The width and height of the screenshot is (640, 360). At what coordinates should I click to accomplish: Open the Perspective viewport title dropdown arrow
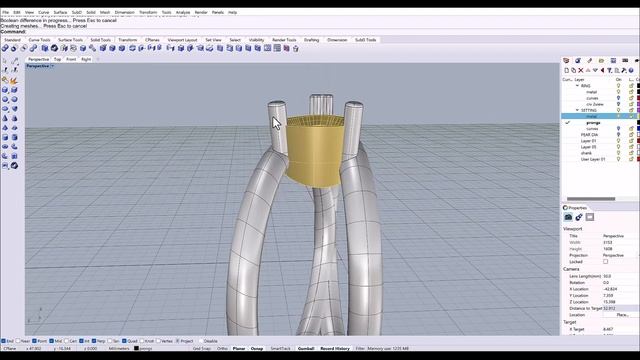click(x=52, y=66)
